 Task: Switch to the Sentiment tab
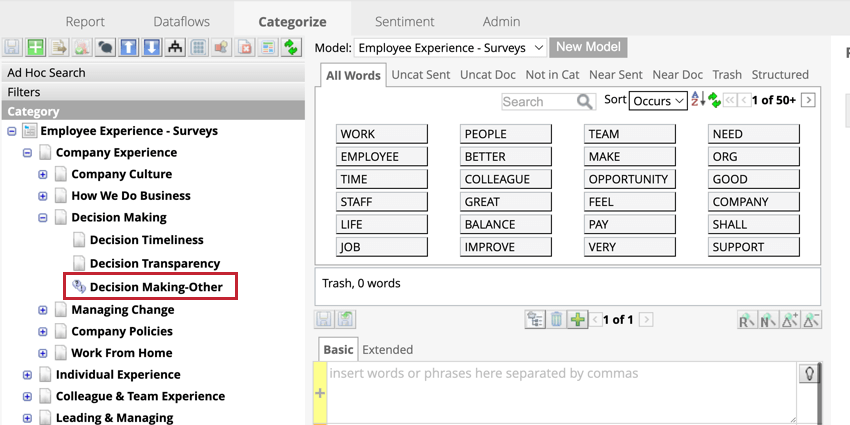click(404, 22)
